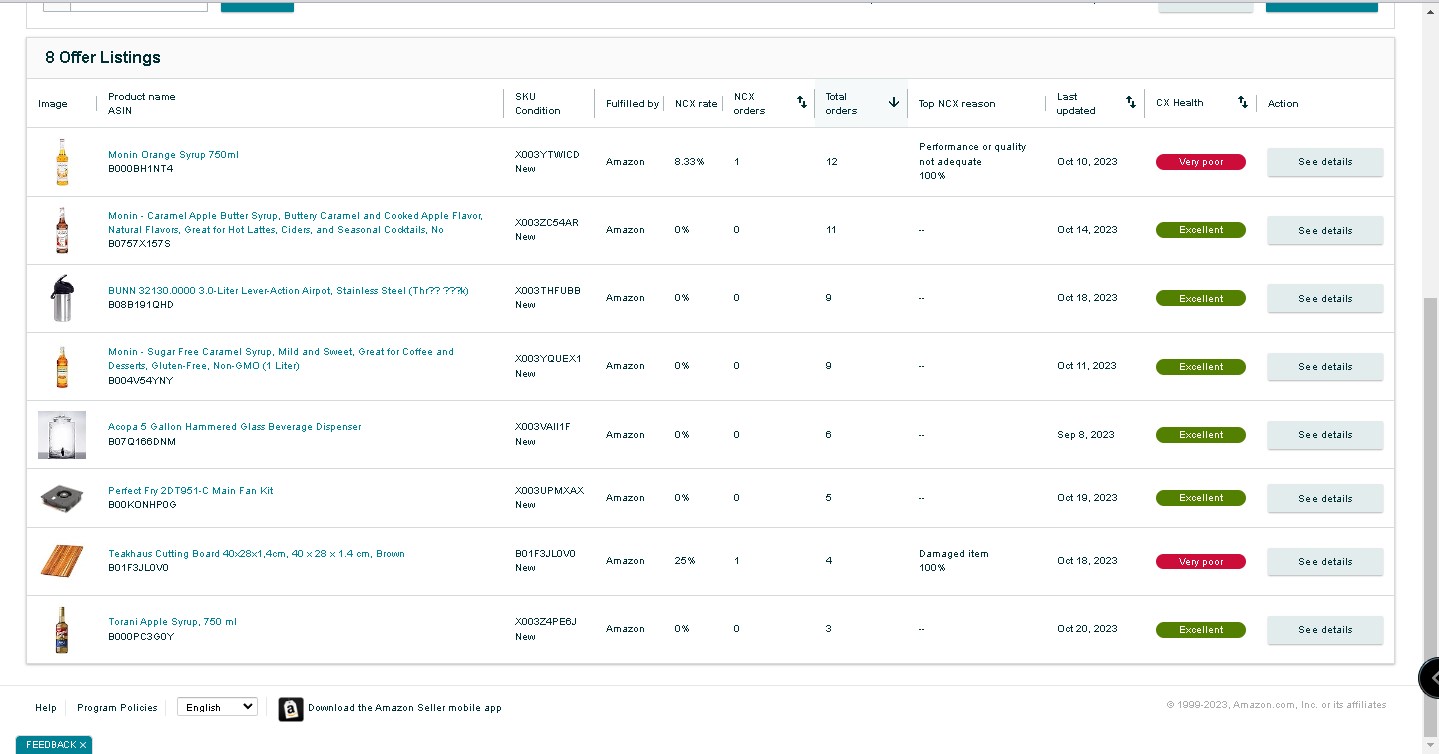Click Excellent badge for Torani Apple Syrup
This screenshot has width=1439, height=754.
pos(1201,630)
